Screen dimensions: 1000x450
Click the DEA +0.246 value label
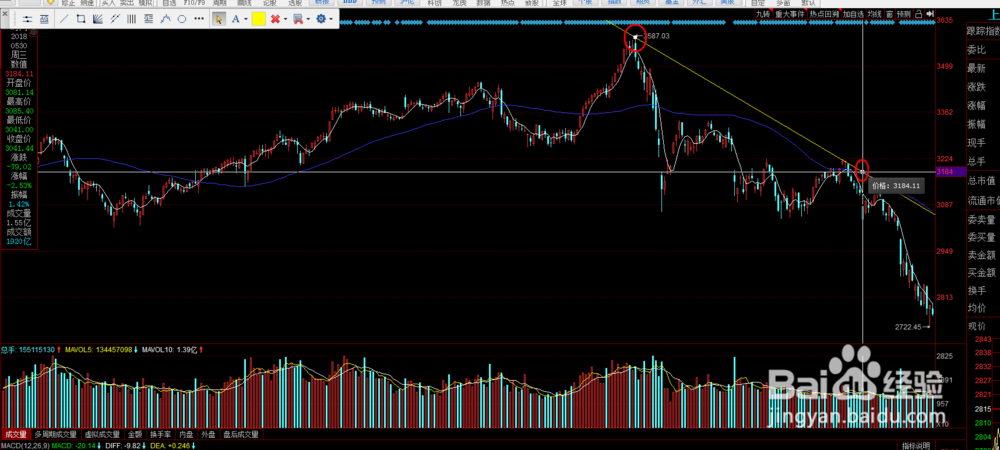[x=169, y=446]
